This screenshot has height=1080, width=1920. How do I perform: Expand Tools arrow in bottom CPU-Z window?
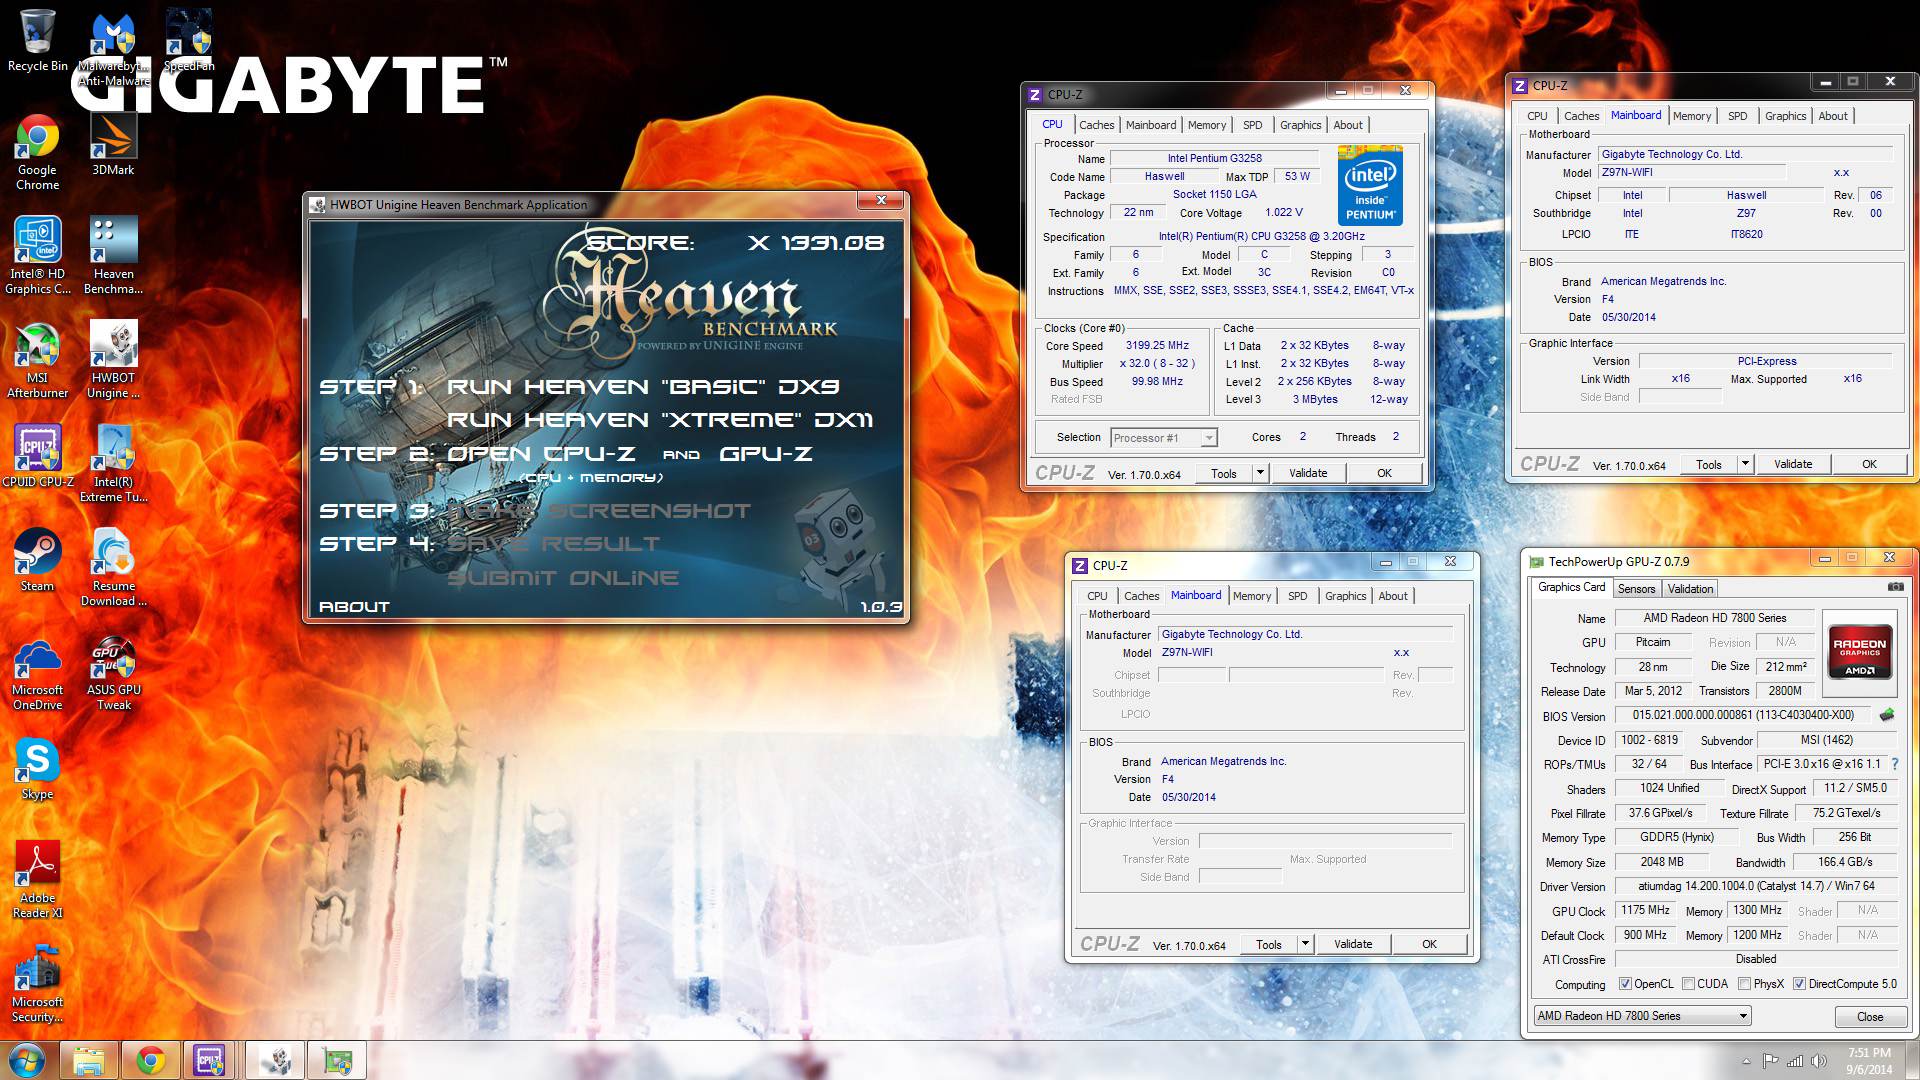click(x=1305, y=944)
